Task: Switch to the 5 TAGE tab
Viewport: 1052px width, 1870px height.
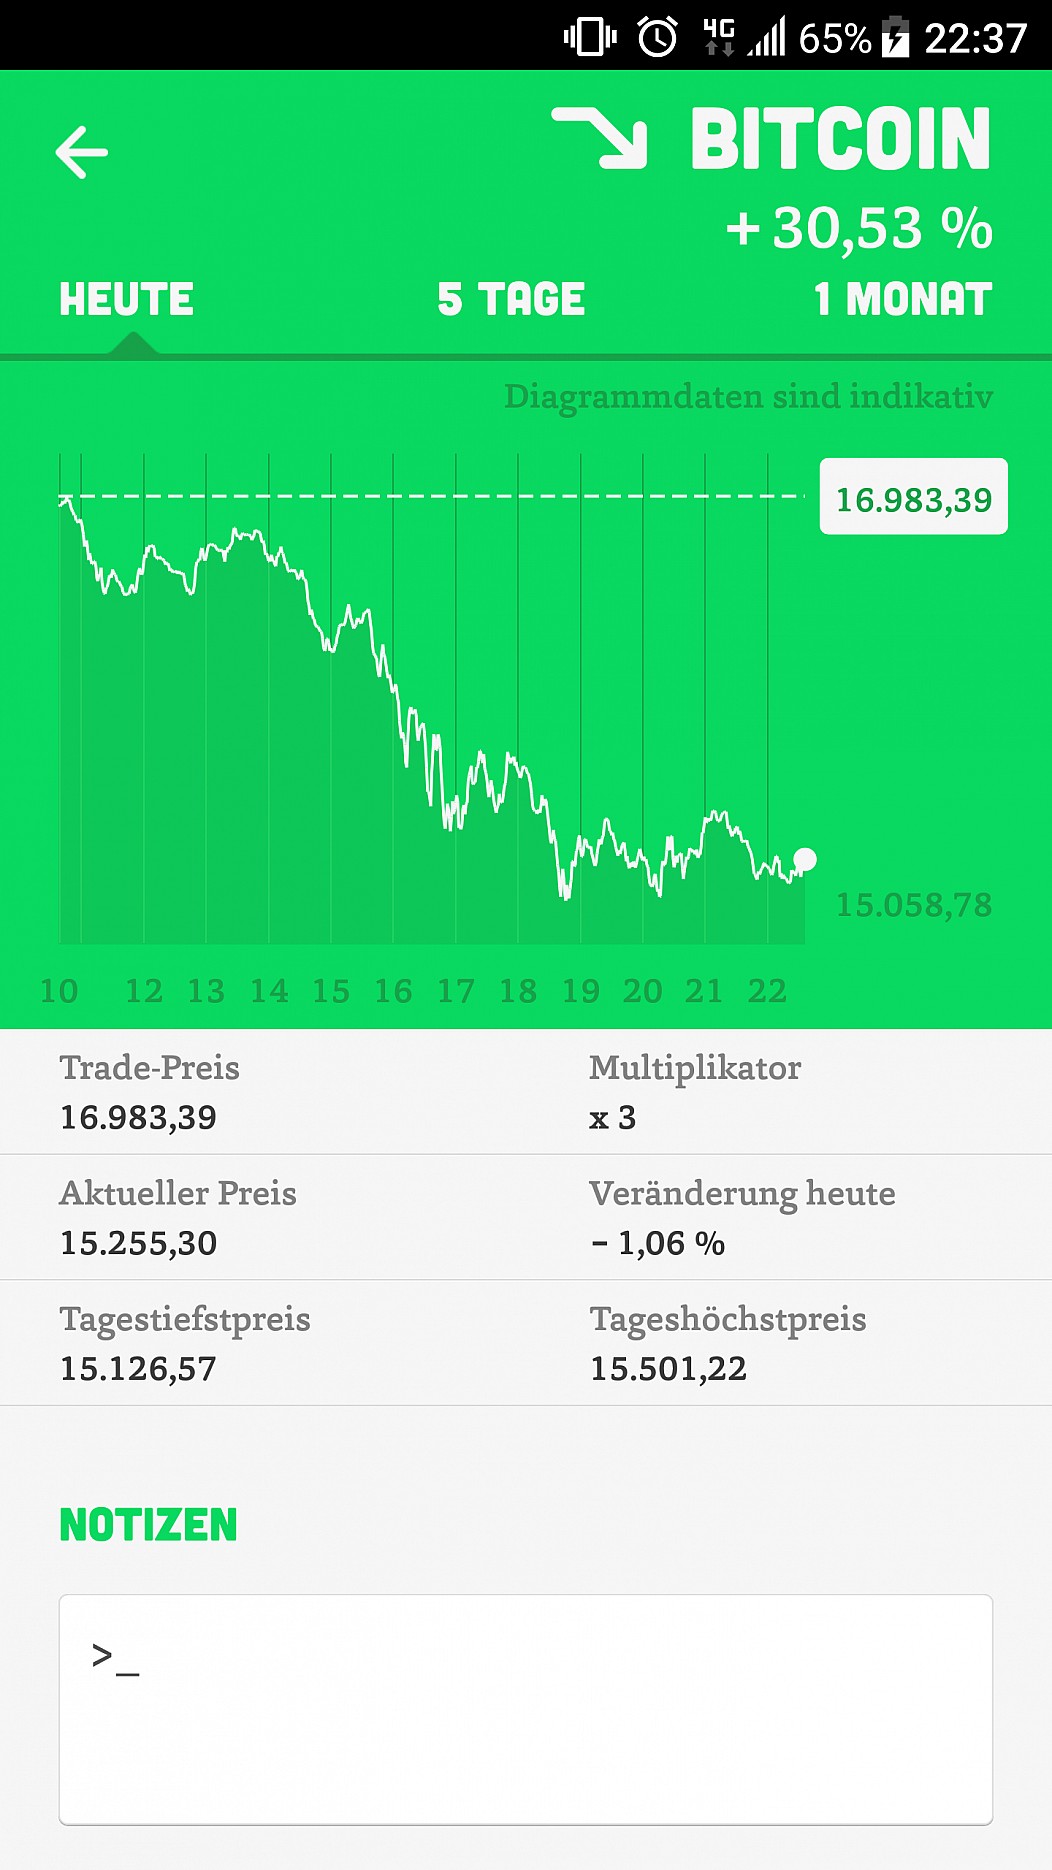Action: point(511,300)
